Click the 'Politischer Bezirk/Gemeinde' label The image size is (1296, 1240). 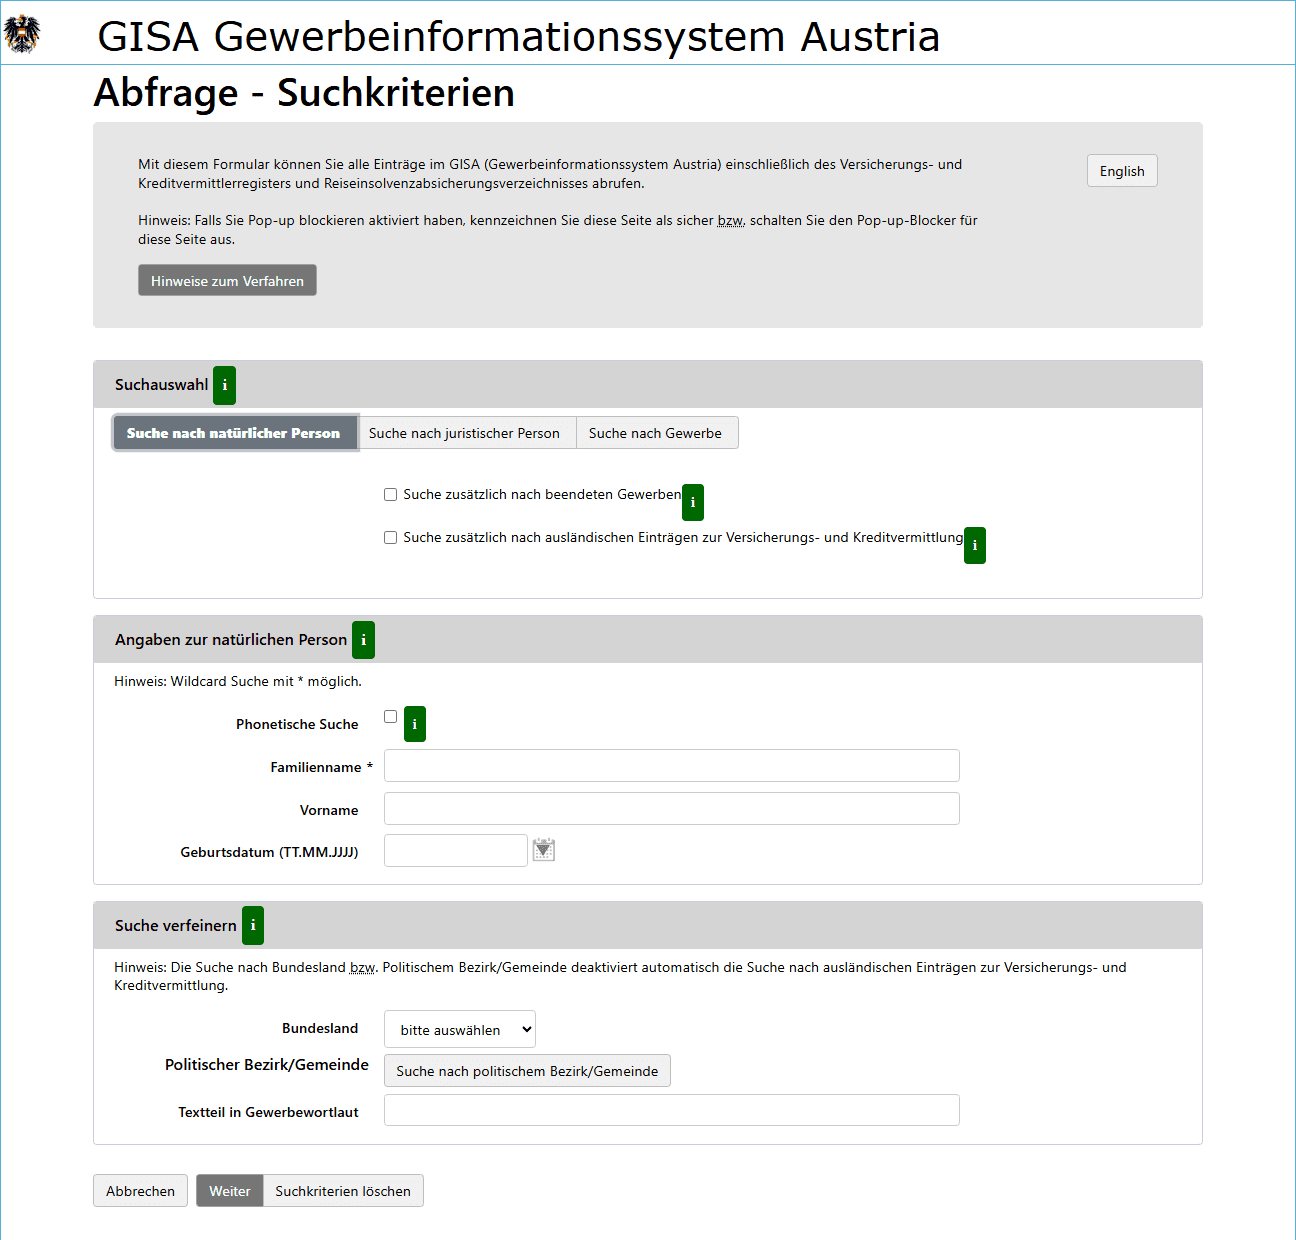point(267,1065)
